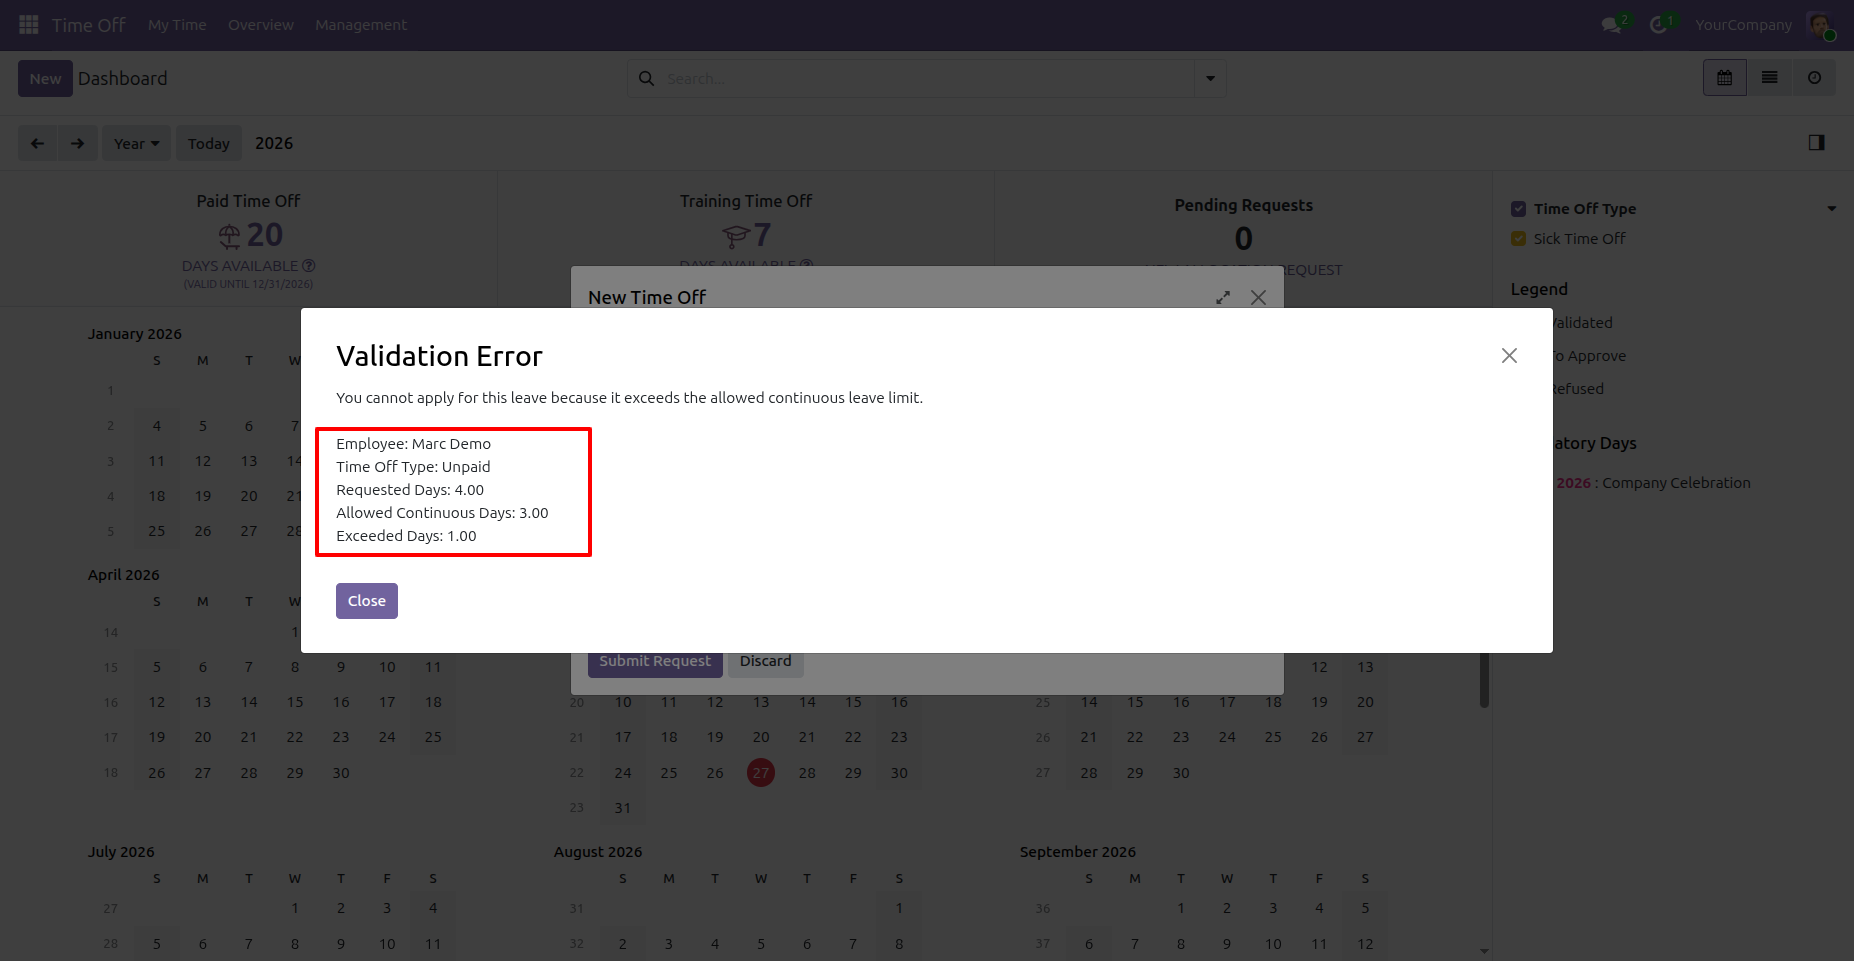Click the Close button in error dialog

[367, 601]
